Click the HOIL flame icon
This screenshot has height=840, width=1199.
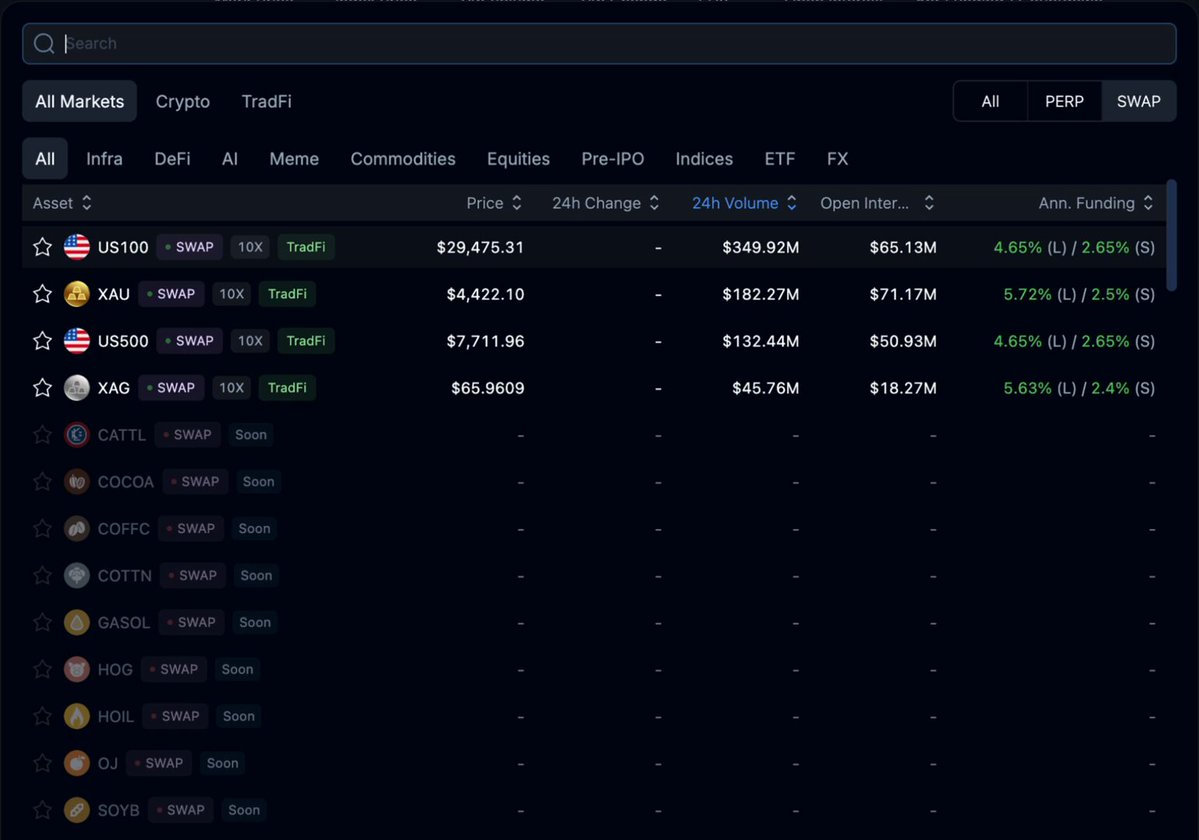pos(76,716)
